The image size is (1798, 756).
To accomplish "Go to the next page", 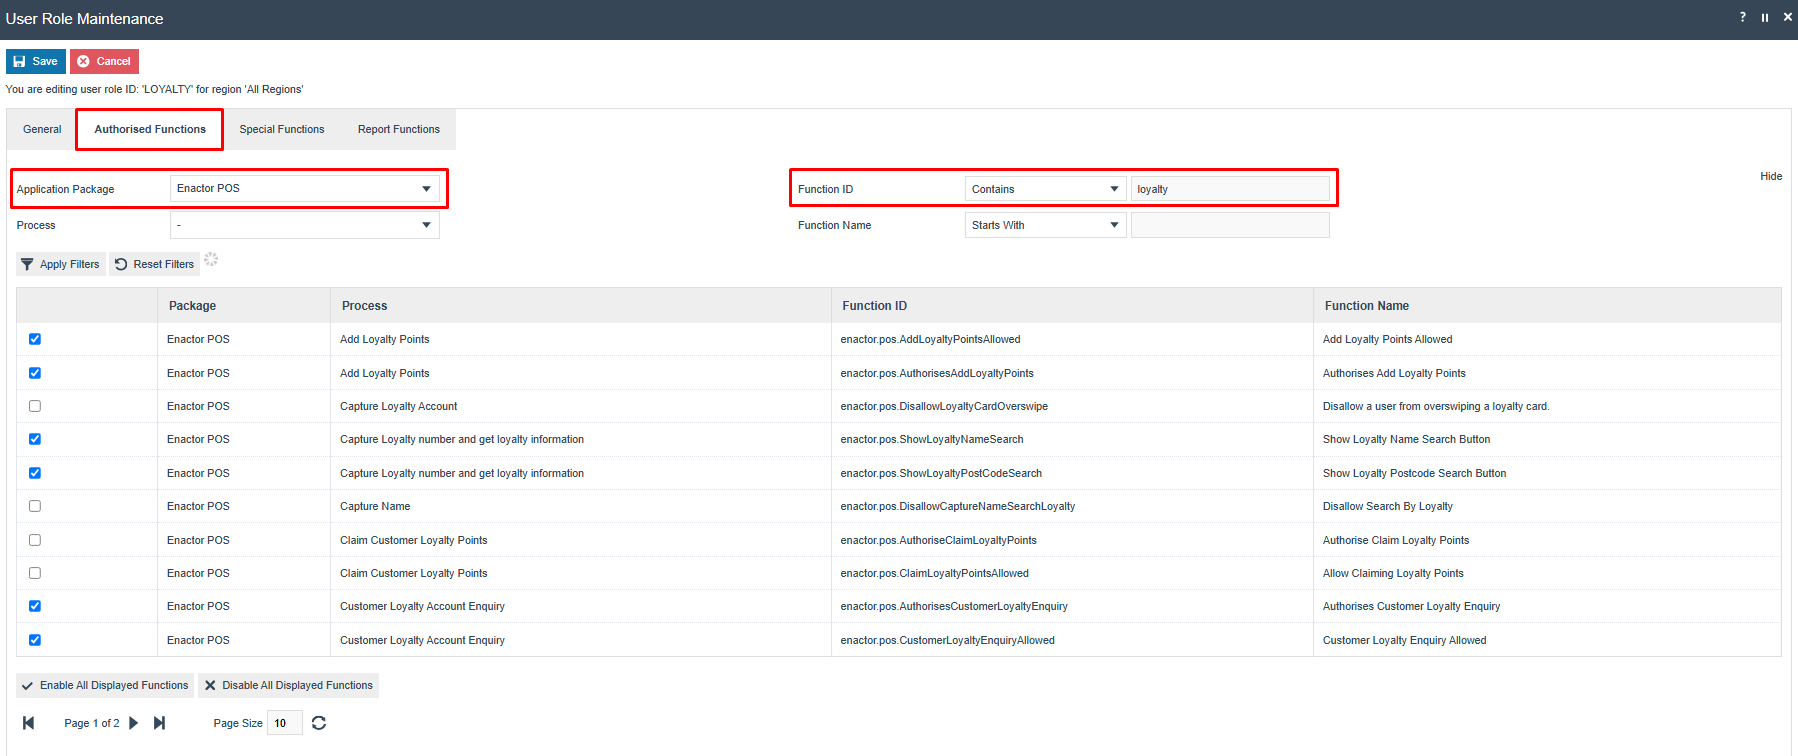I will tap(134, 723).
